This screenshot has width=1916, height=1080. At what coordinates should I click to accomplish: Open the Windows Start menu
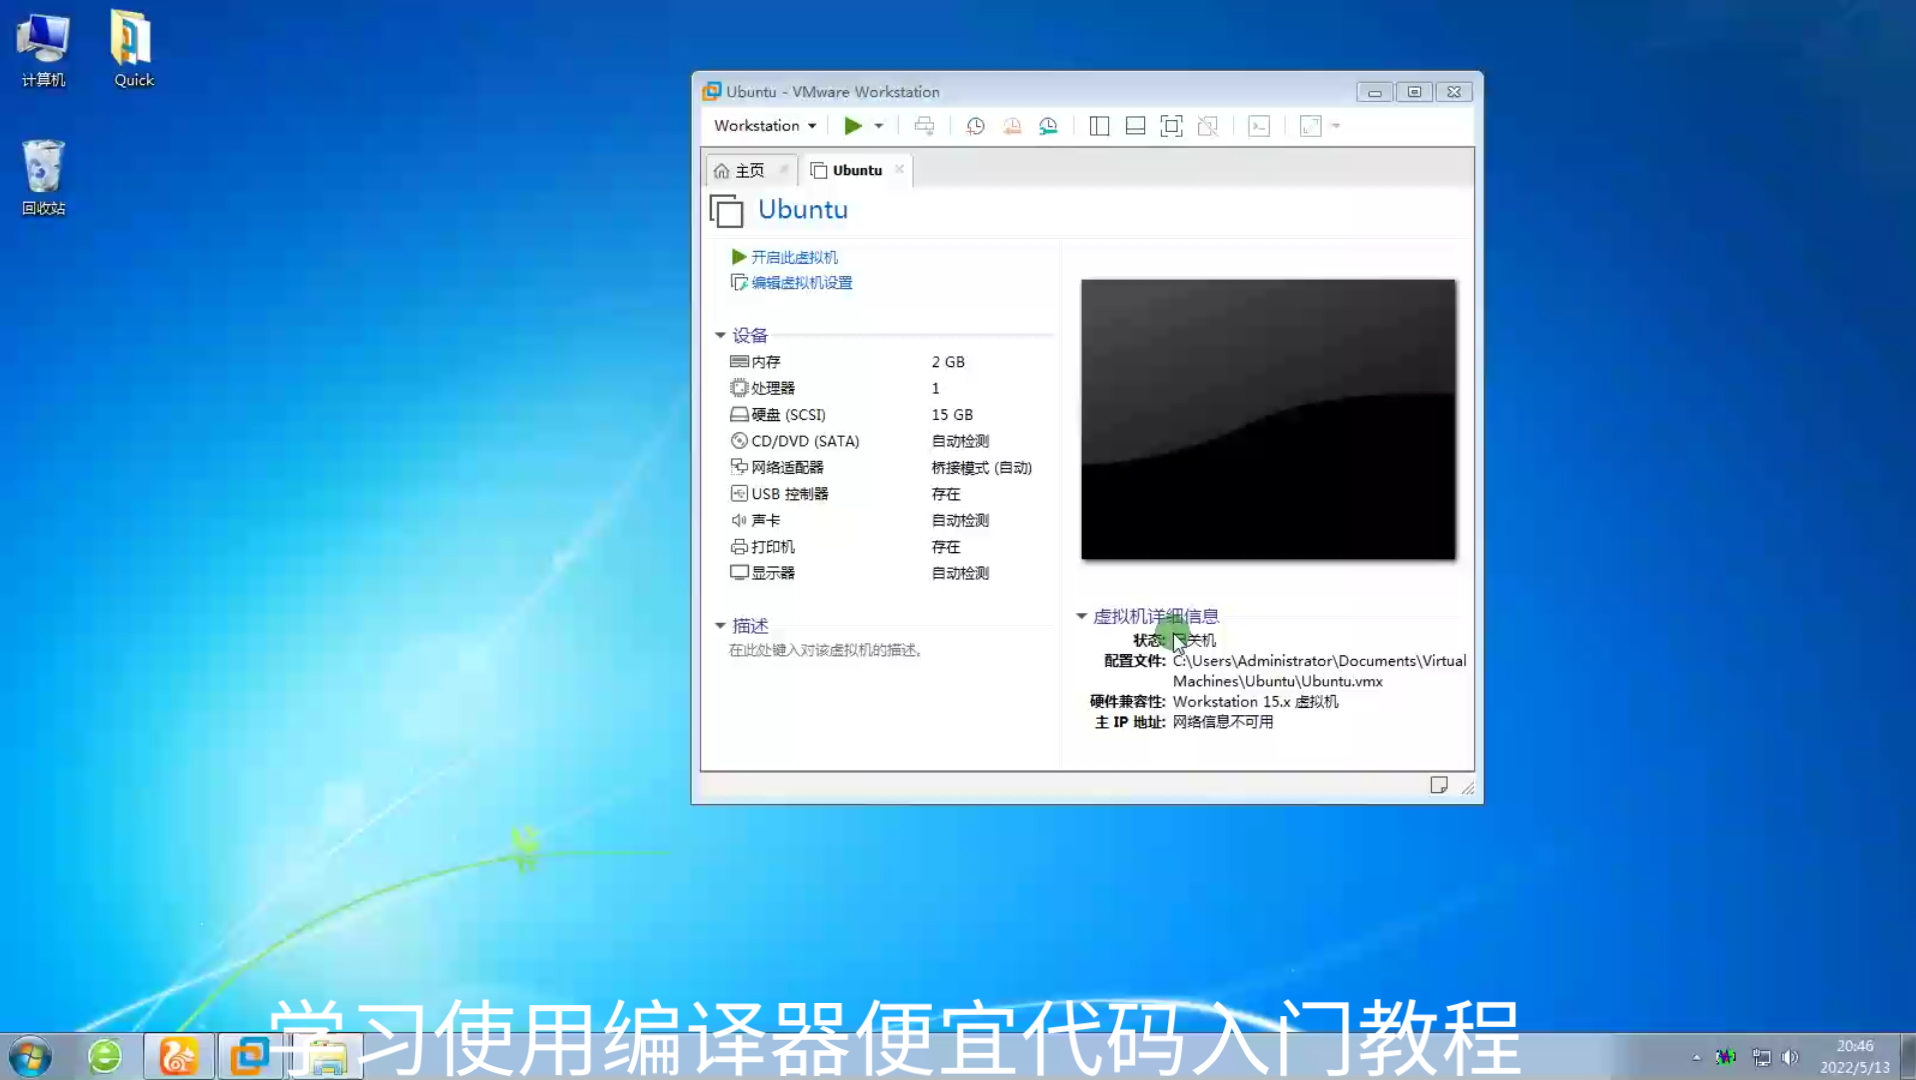click(30, 1057)
